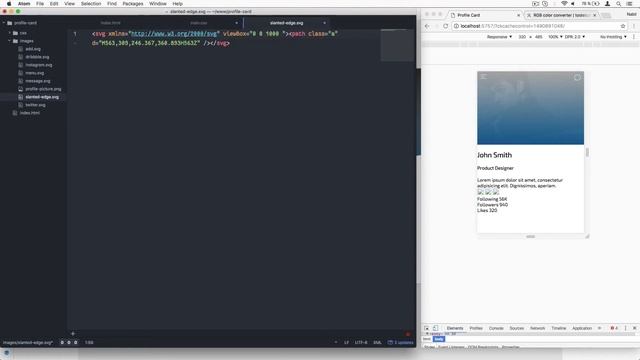The width and height of the screenshot is (640, 360).
Task: Open the No throttling dropdown
Action: pos(613,37)
